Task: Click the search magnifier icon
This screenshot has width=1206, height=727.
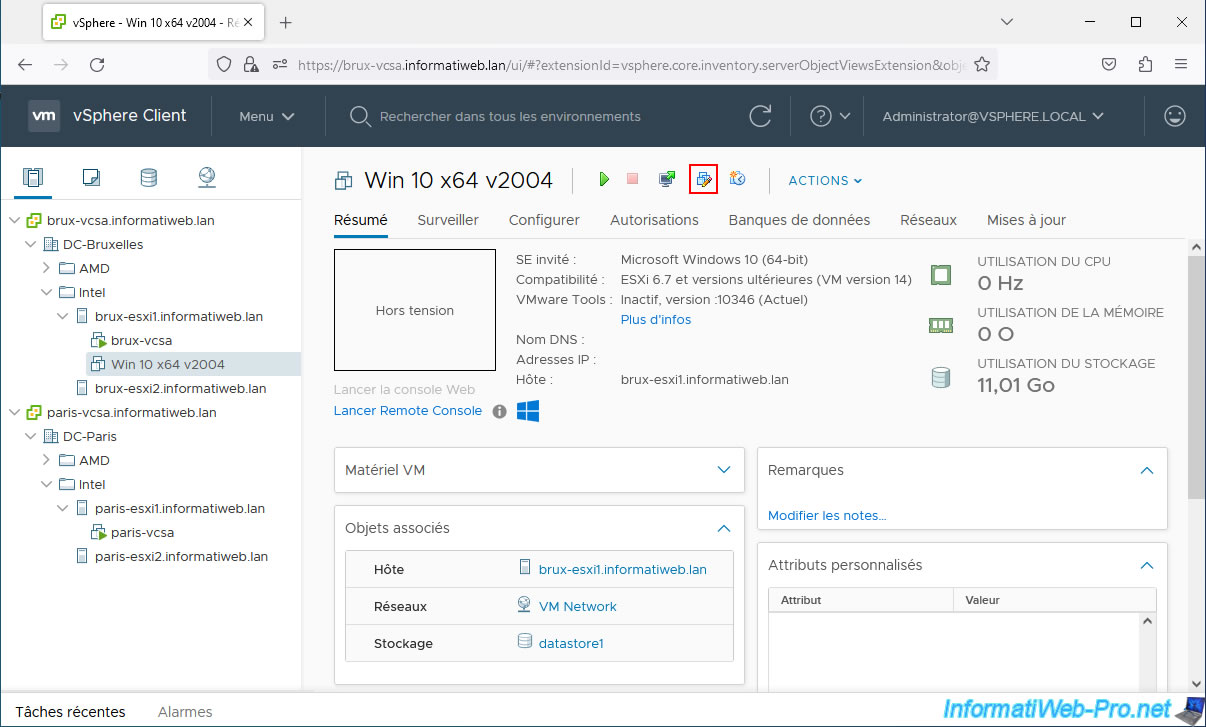Action: pyautogui.click(x=360, y=116)
